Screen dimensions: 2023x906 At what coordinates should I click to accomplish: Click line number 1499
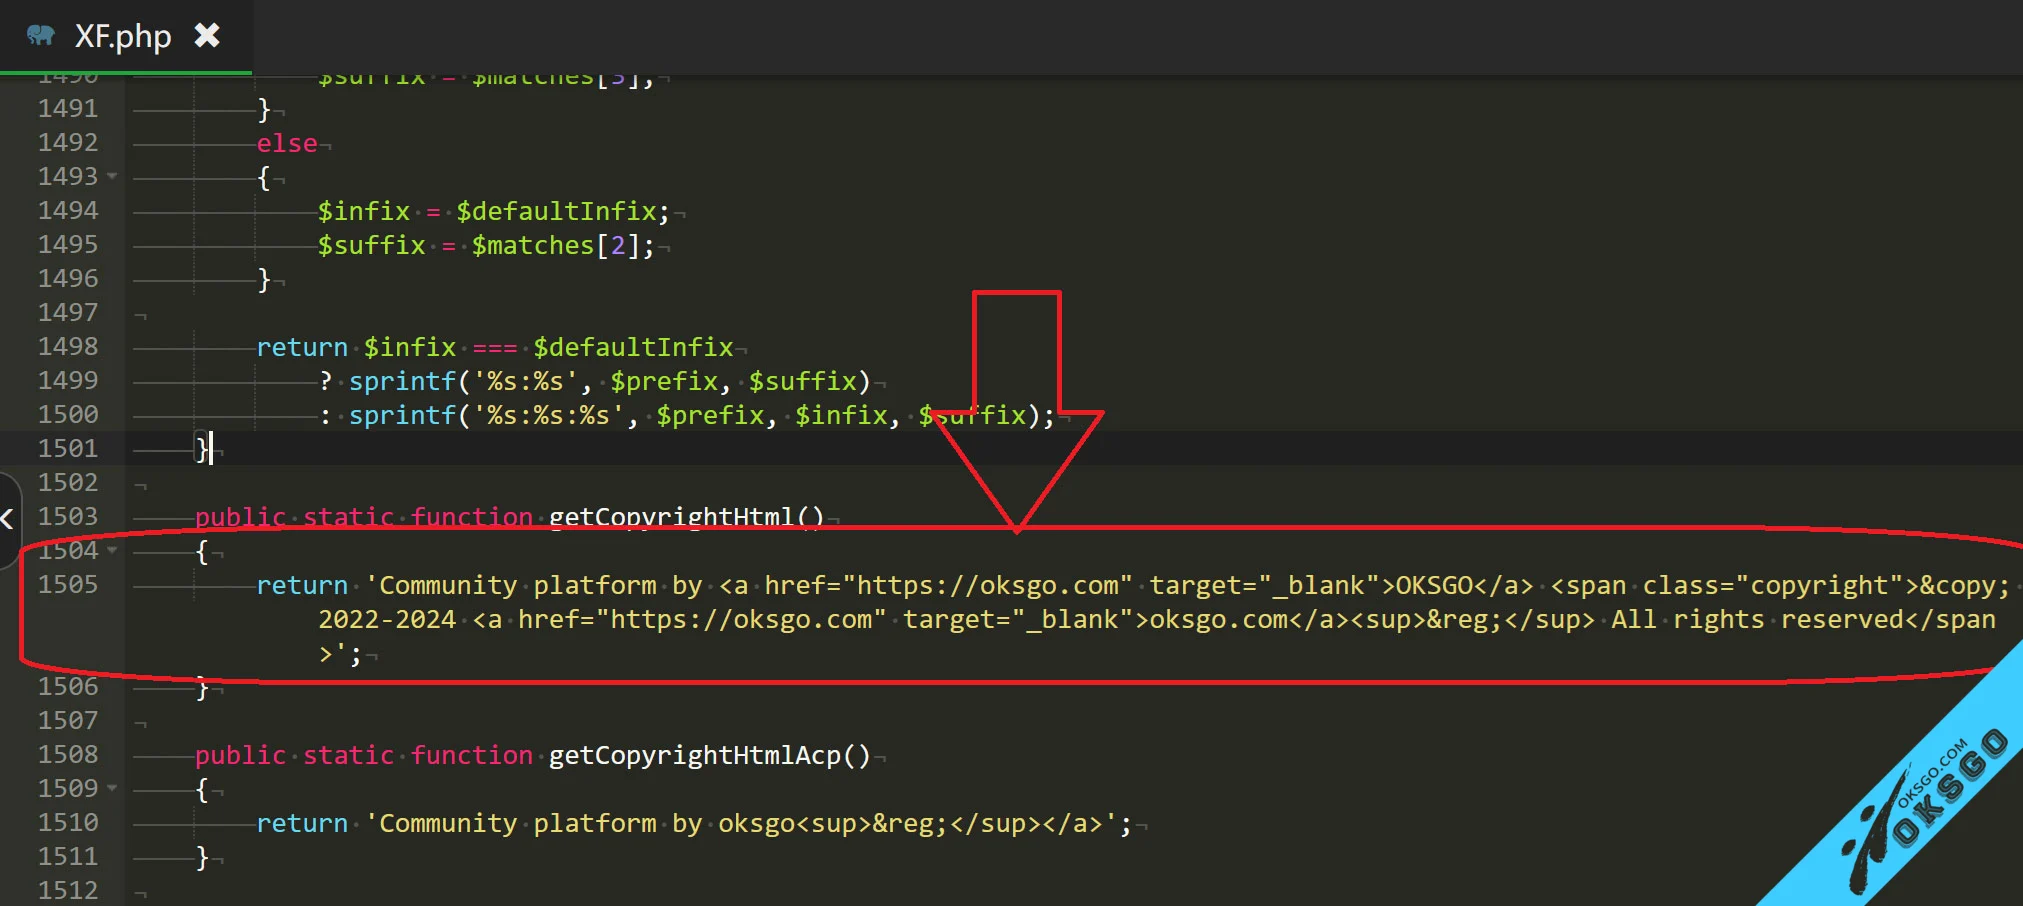coord(68,380)
